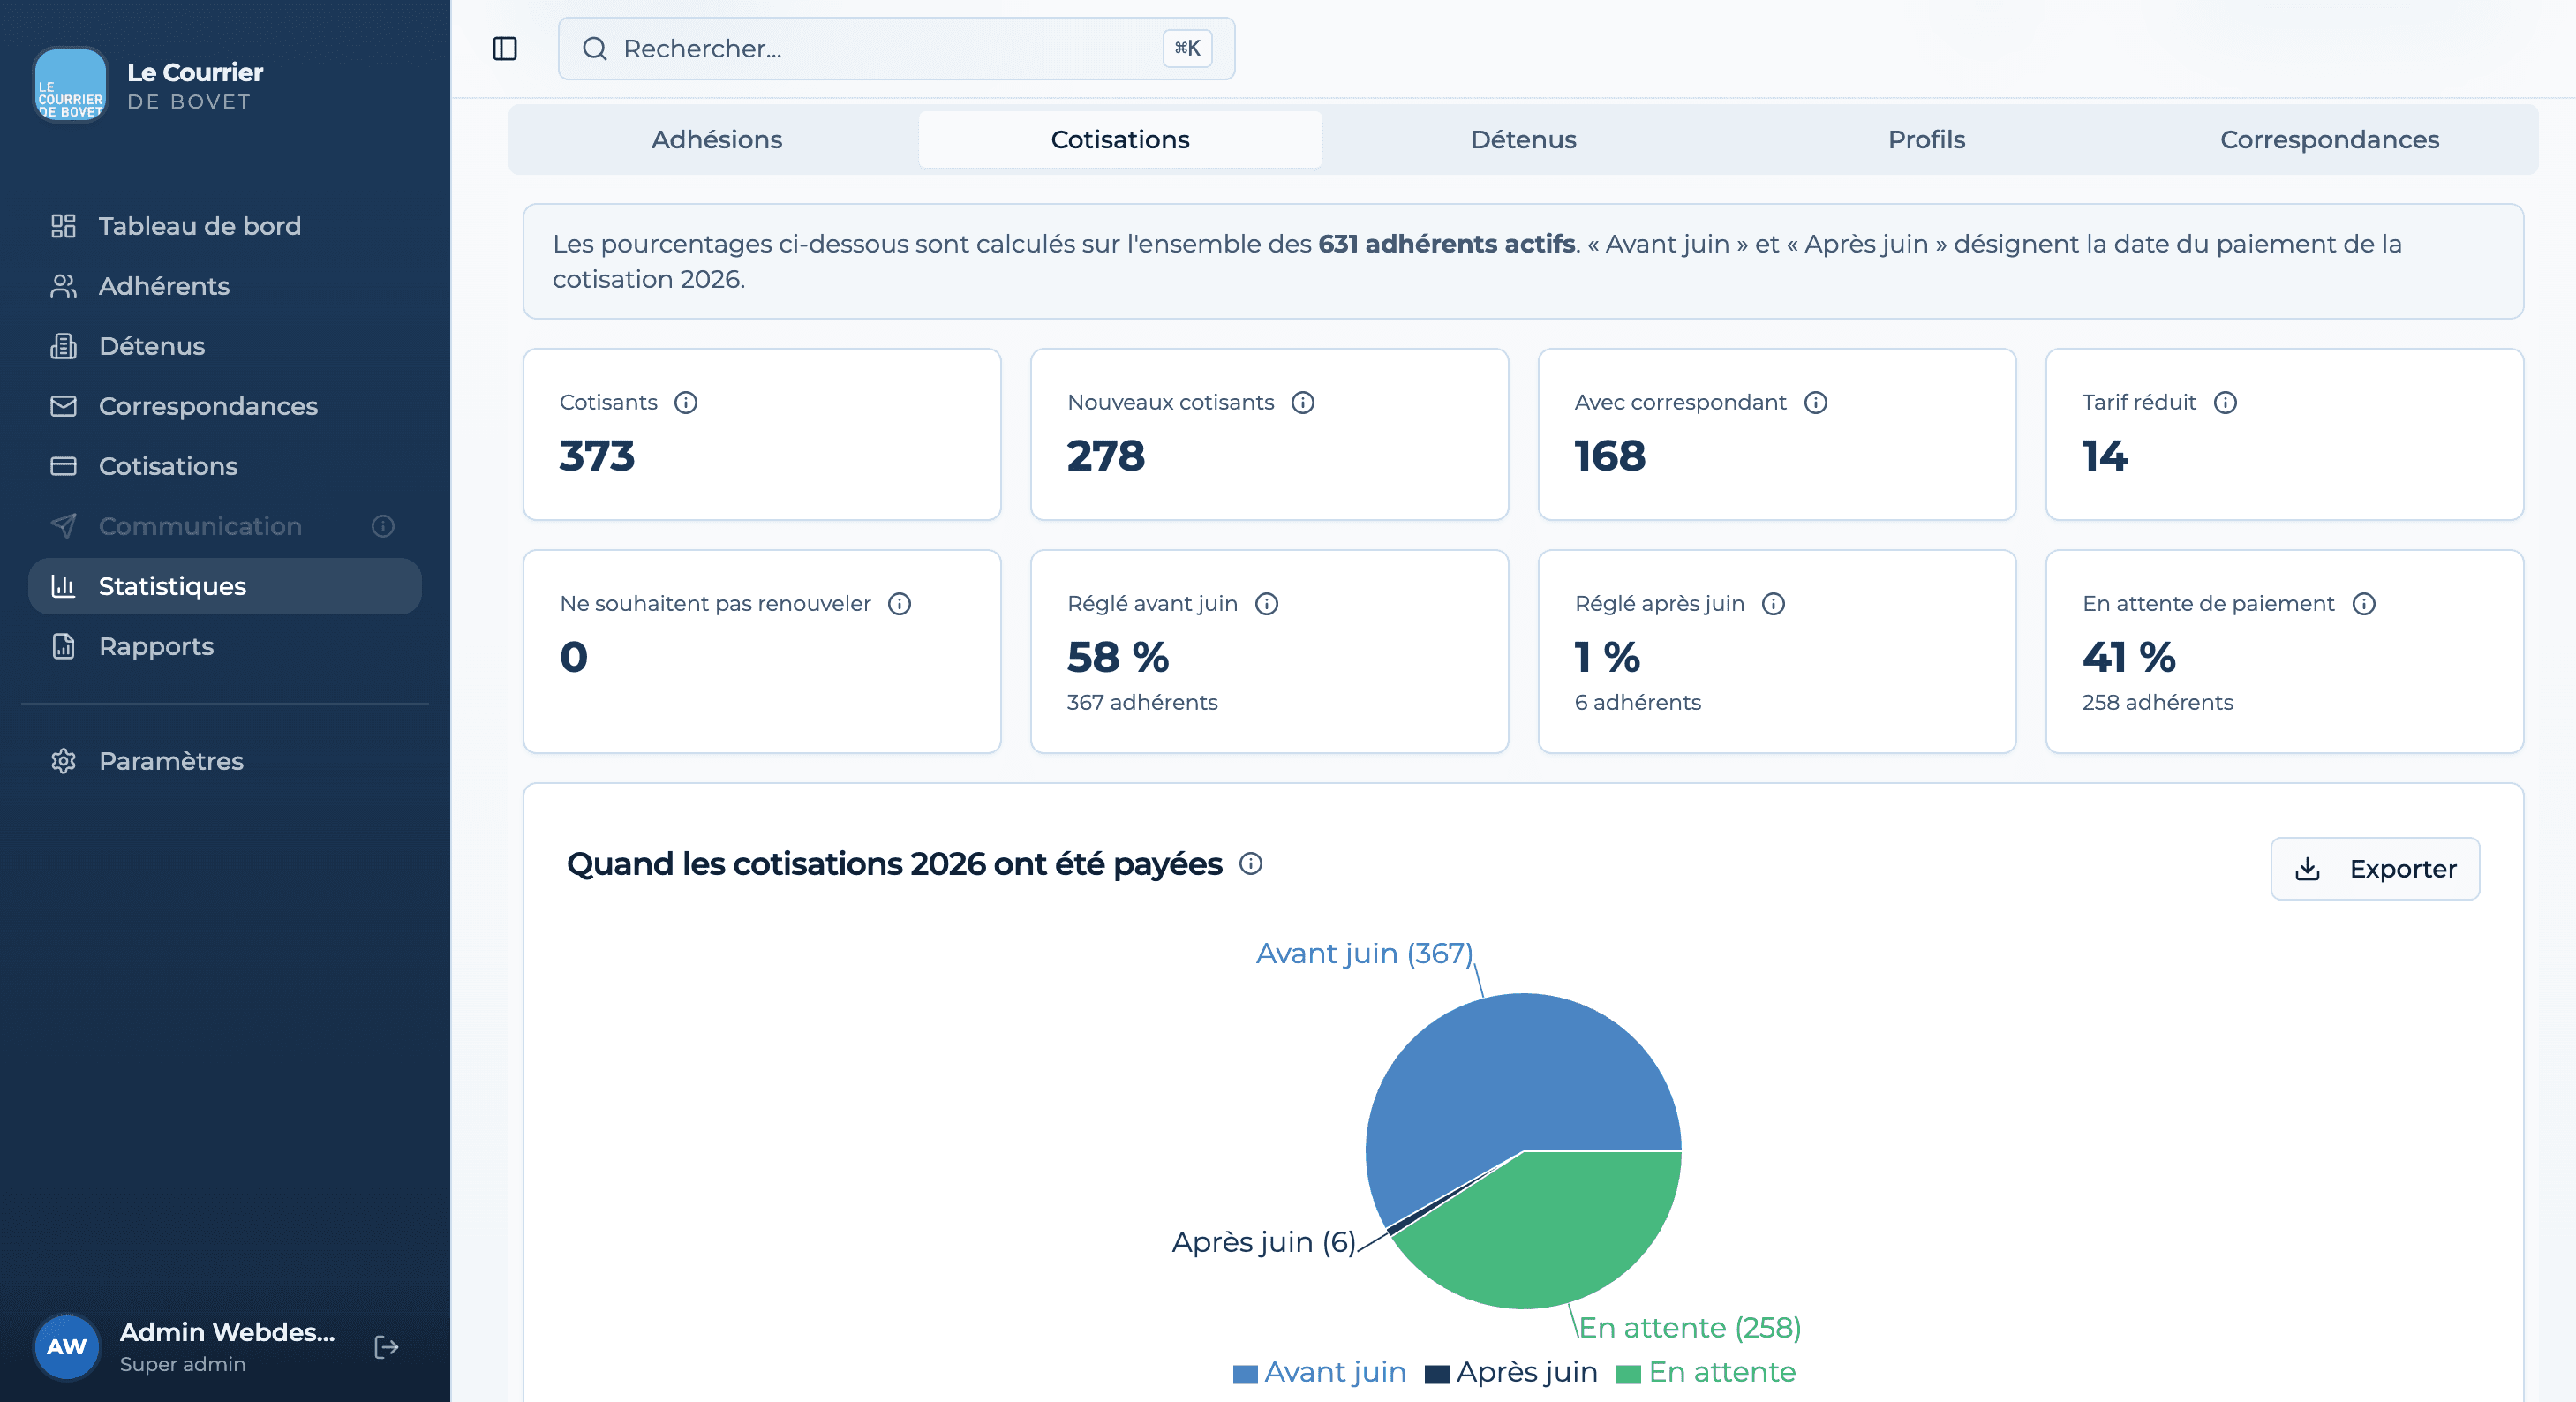Click the 258 adhérents text
The height and width of the screenshot is (1402, 2576).
point(2157,702)
